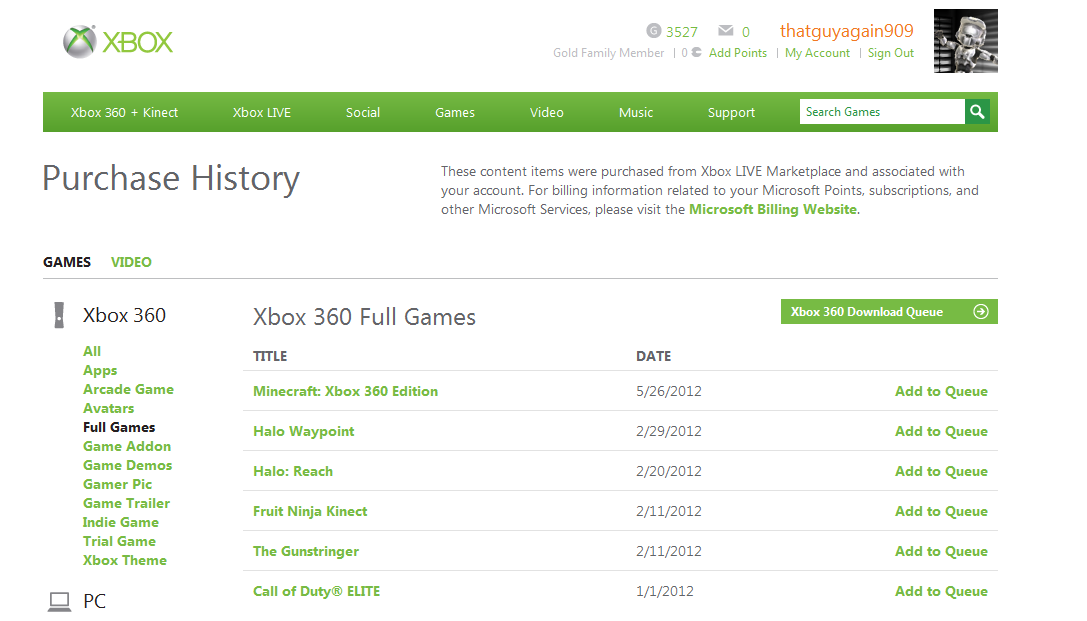Open Xbox 360 Download Queue
Screen dimensions: 1087x621
coord(867,312)
